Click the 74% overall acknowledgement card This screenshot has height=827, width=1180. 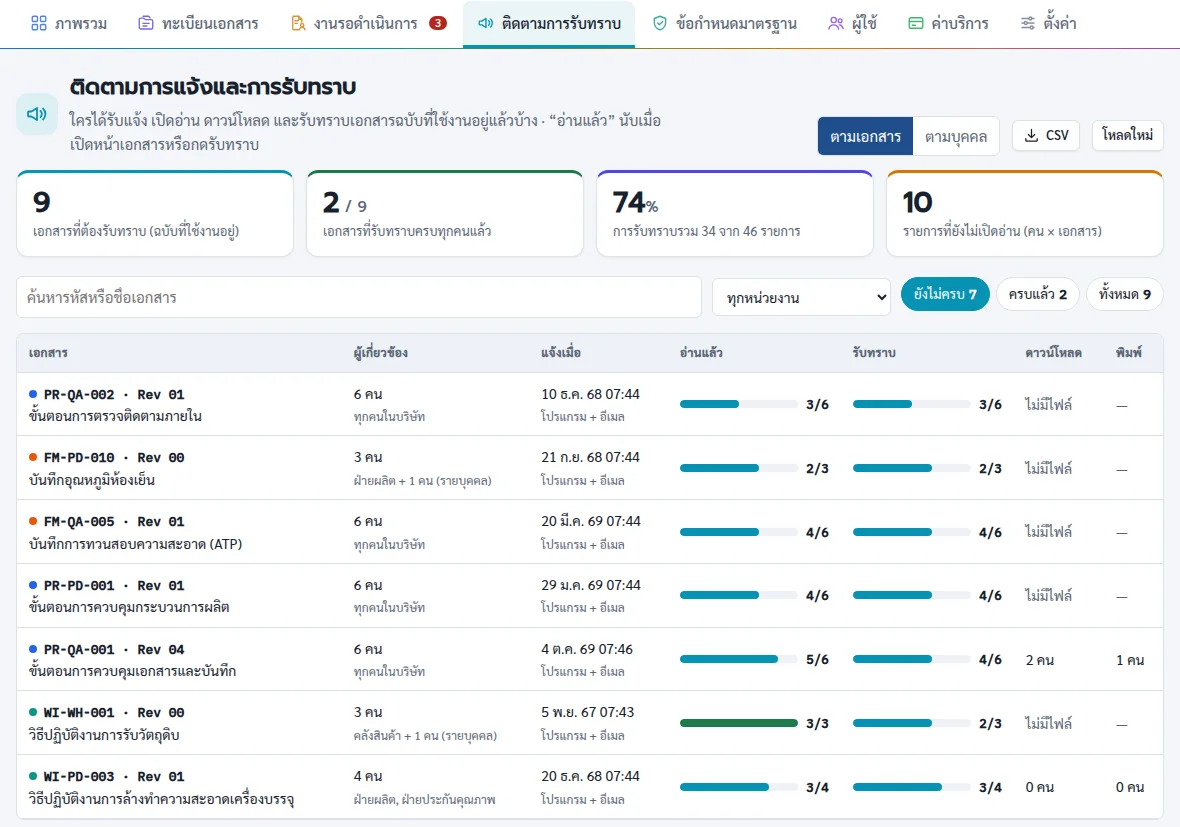click(x=734, y=214)
